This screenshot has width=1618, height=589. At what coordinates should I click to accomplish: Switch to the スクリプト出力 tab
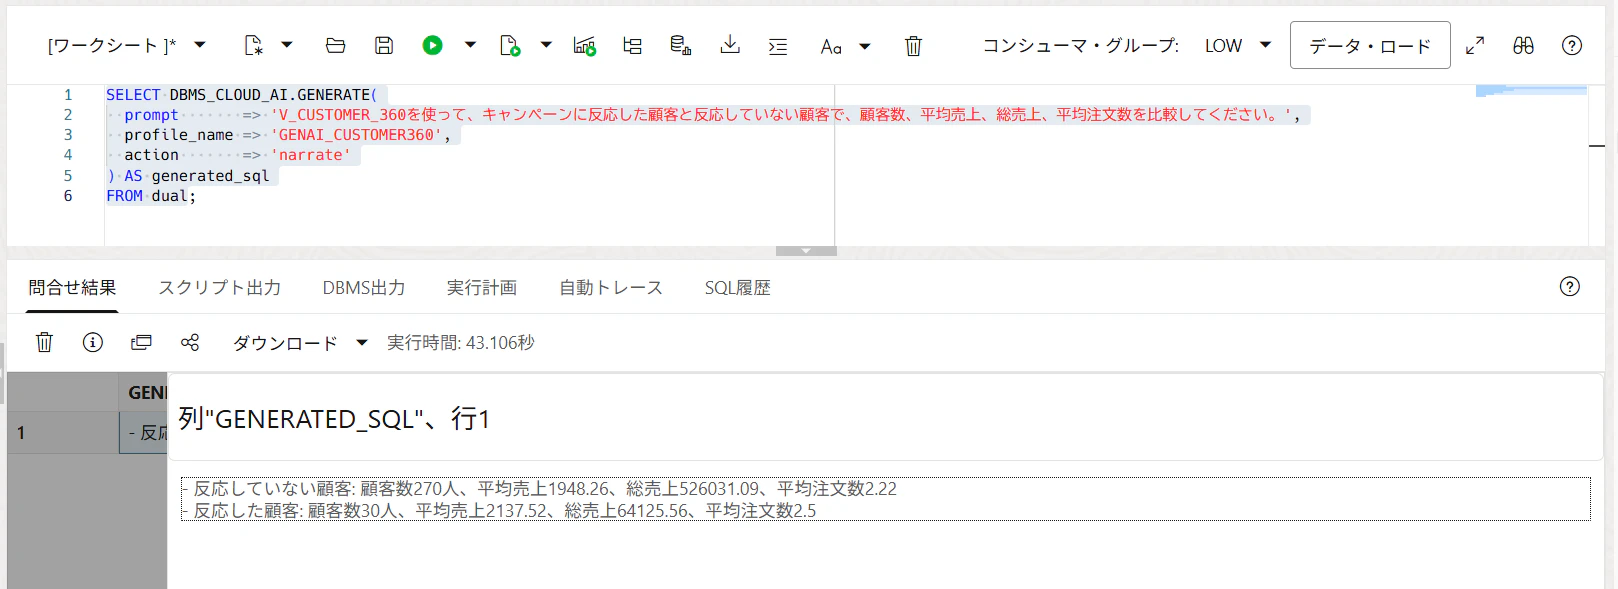[x=219, y=288]
